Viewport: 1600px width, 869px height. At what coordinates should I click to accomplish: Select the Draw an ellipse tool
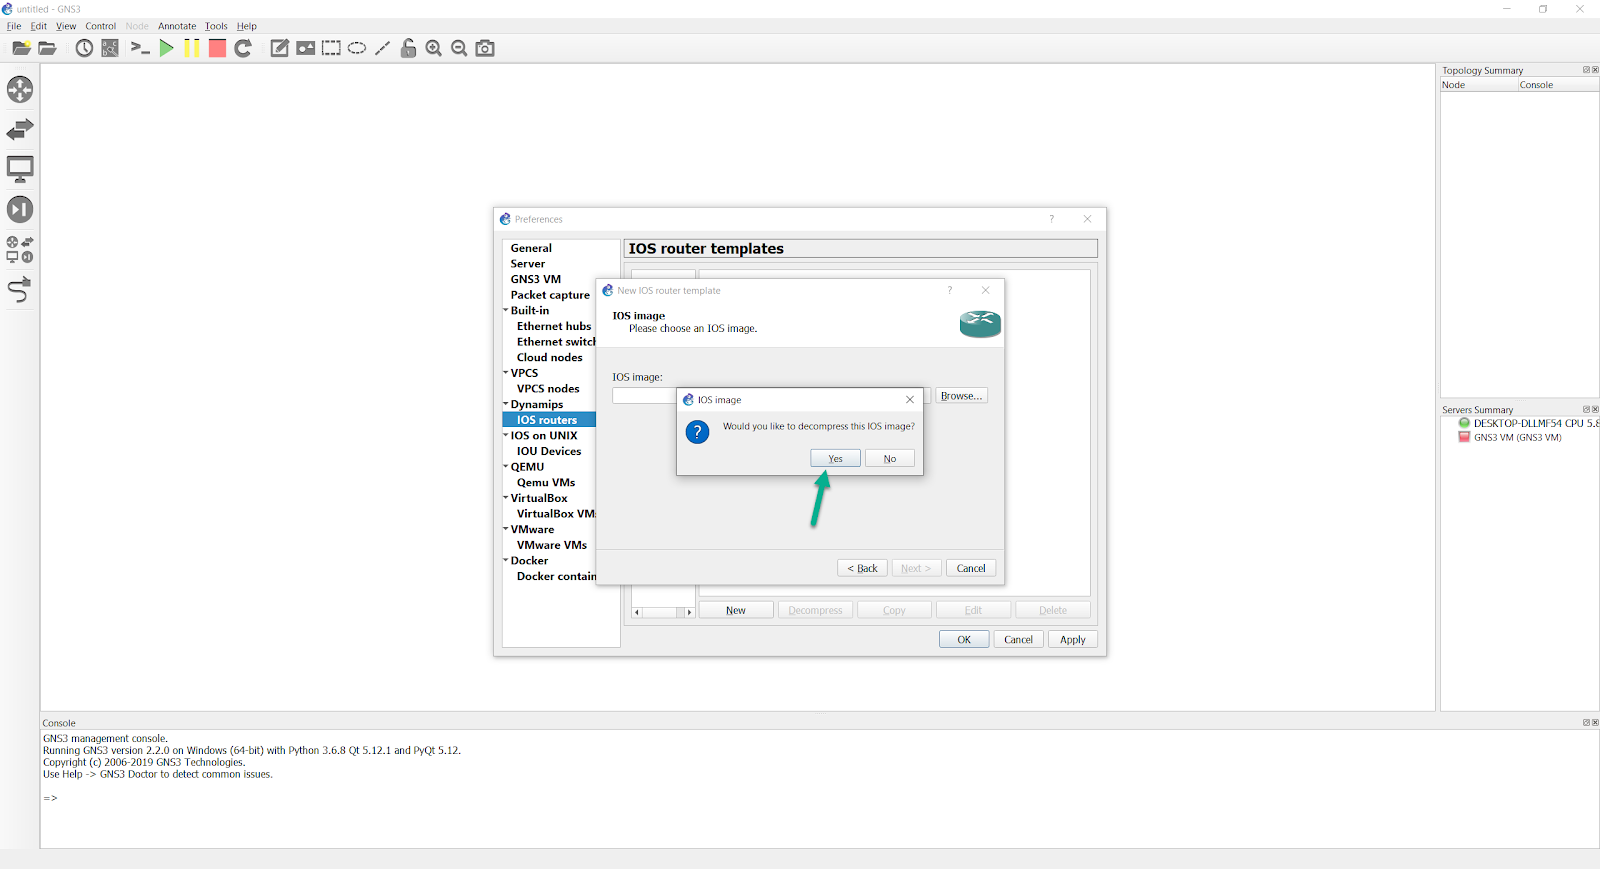click(357, 48)
